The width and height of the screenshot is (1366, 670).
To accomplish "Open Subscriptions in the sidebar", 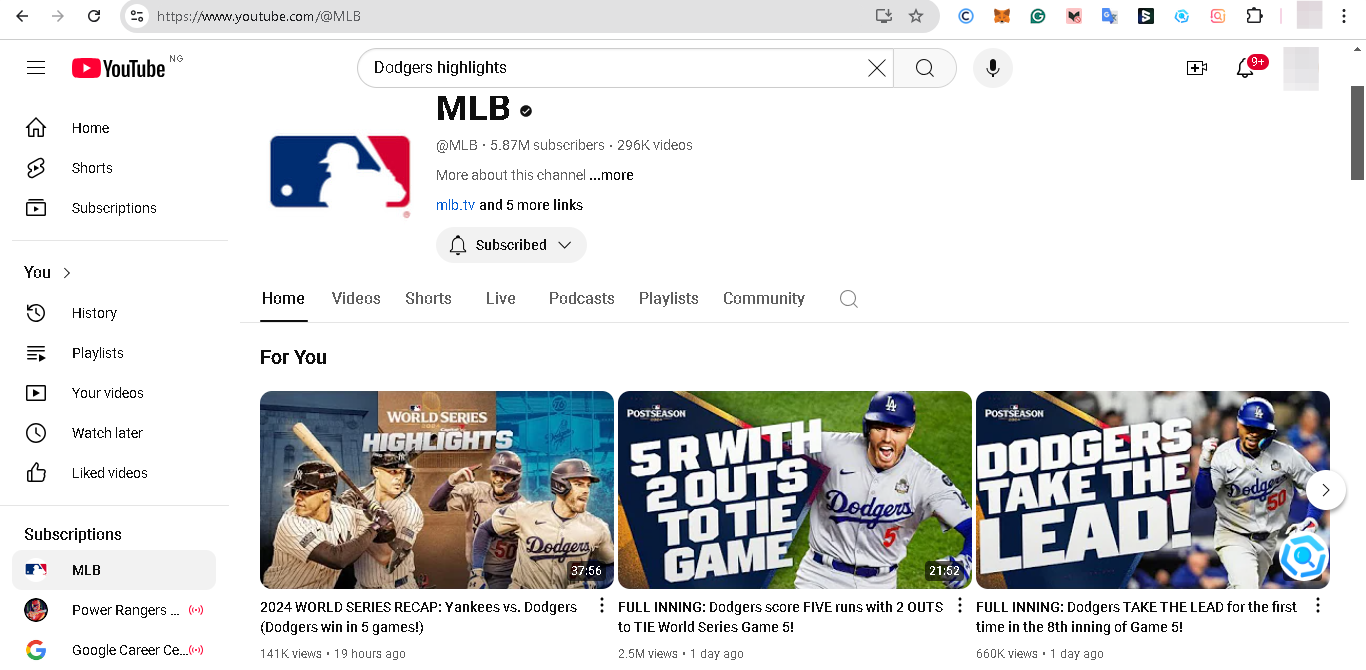I will tap(114, 208).
